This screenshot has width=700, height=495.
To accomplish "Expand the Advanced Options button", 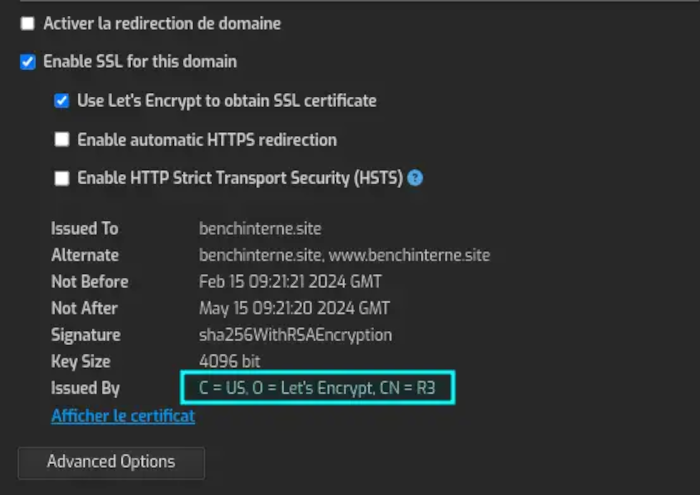I will point(111,462).
